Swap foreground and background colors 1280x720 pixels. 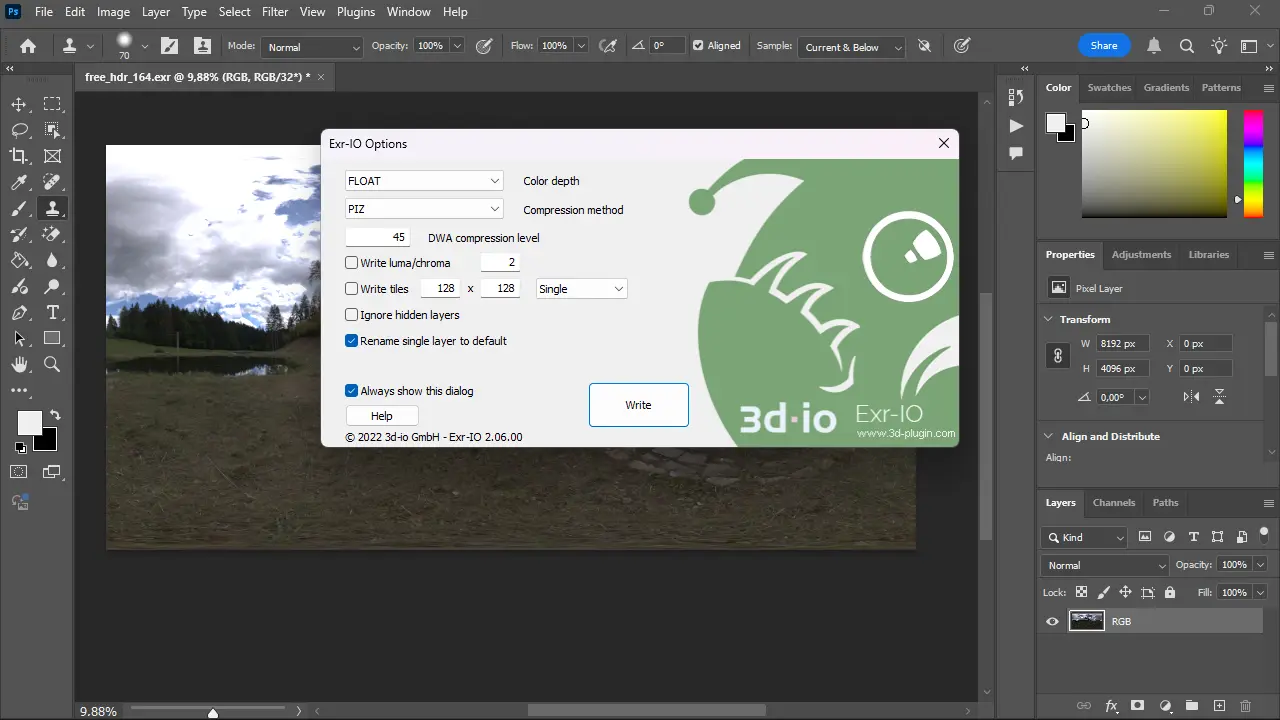pyautogui.click(x=55, y=415)
